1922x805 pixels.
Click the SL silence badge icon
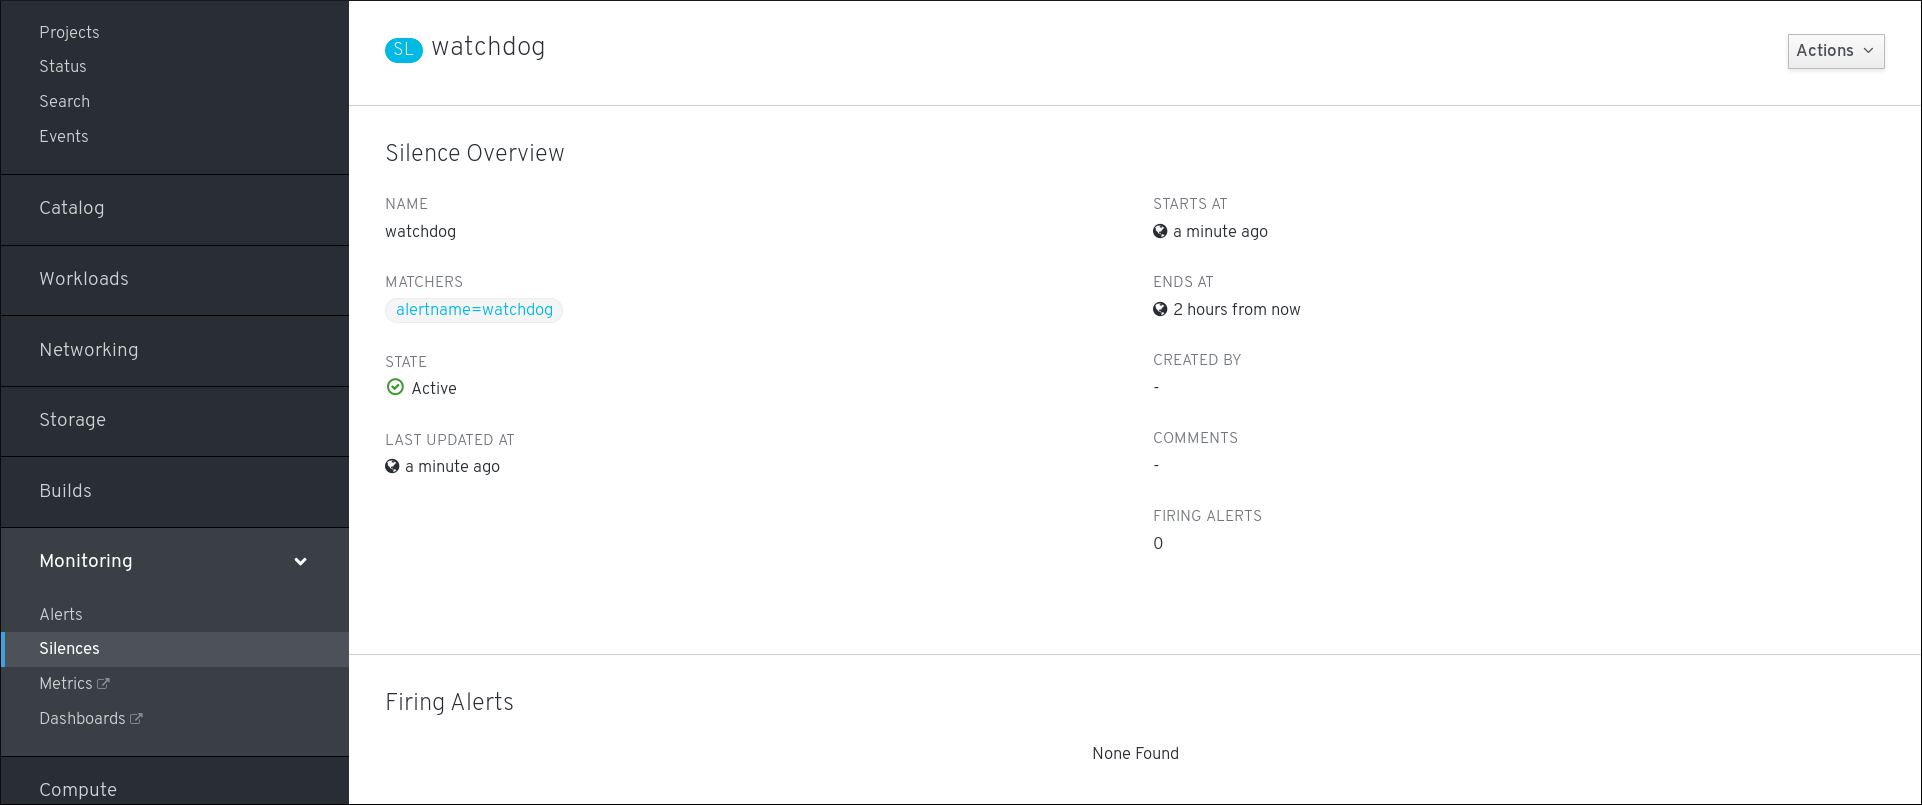click(x=403, y=49)
